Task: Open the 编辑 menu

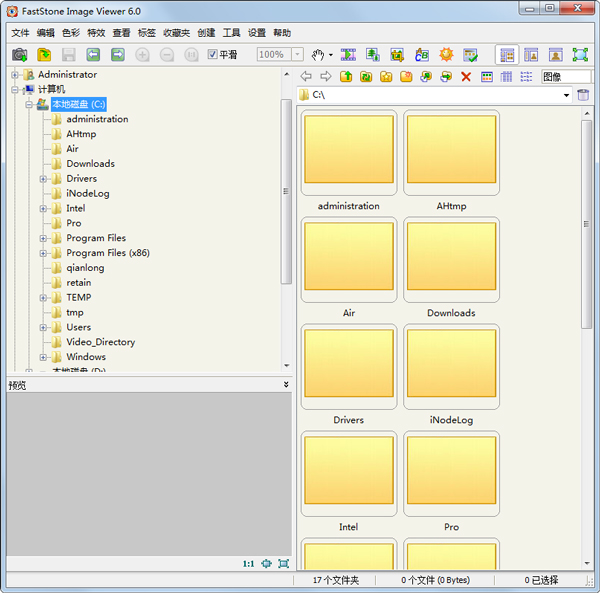Action: (46, 33)
